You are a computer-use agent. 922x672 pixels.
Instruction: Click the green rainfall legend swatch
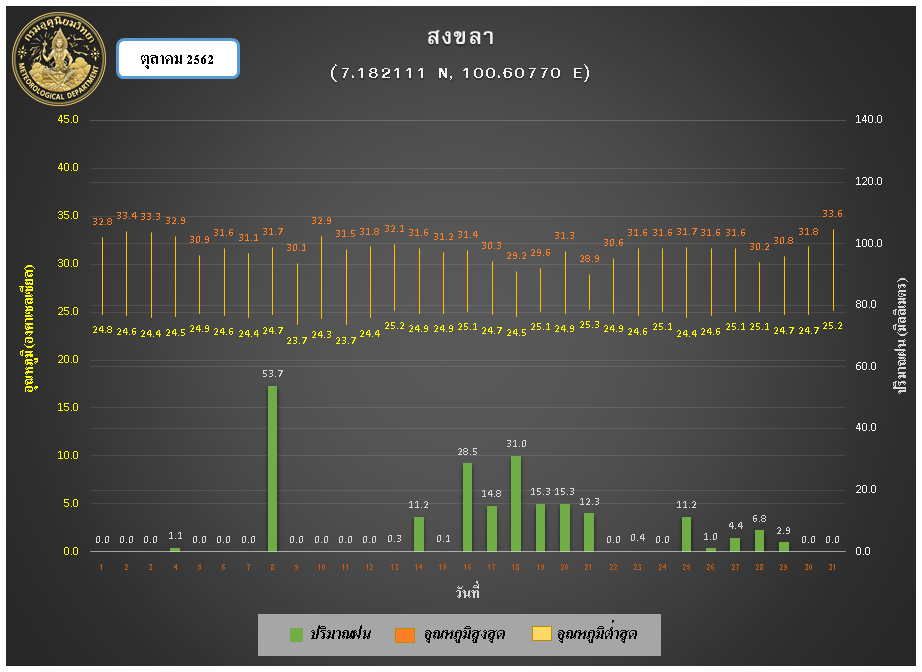[x=296, y=634]
